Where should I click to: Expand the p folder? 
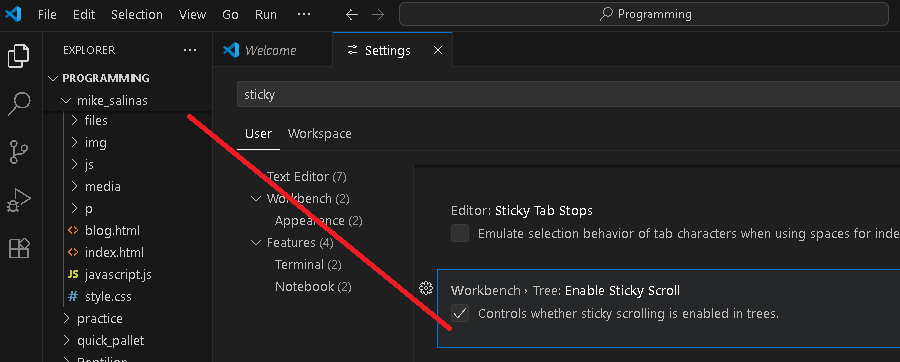coord(74,209)
